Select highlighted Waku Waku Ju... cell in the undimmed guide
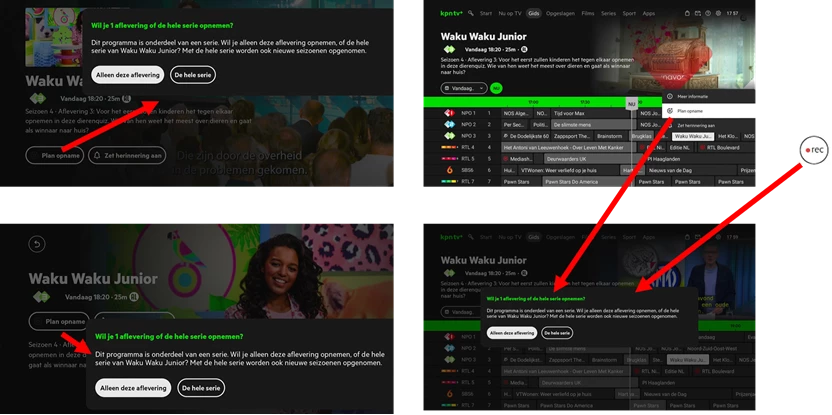The width and height of the screenshot is (832, 415). click(692, 136)
